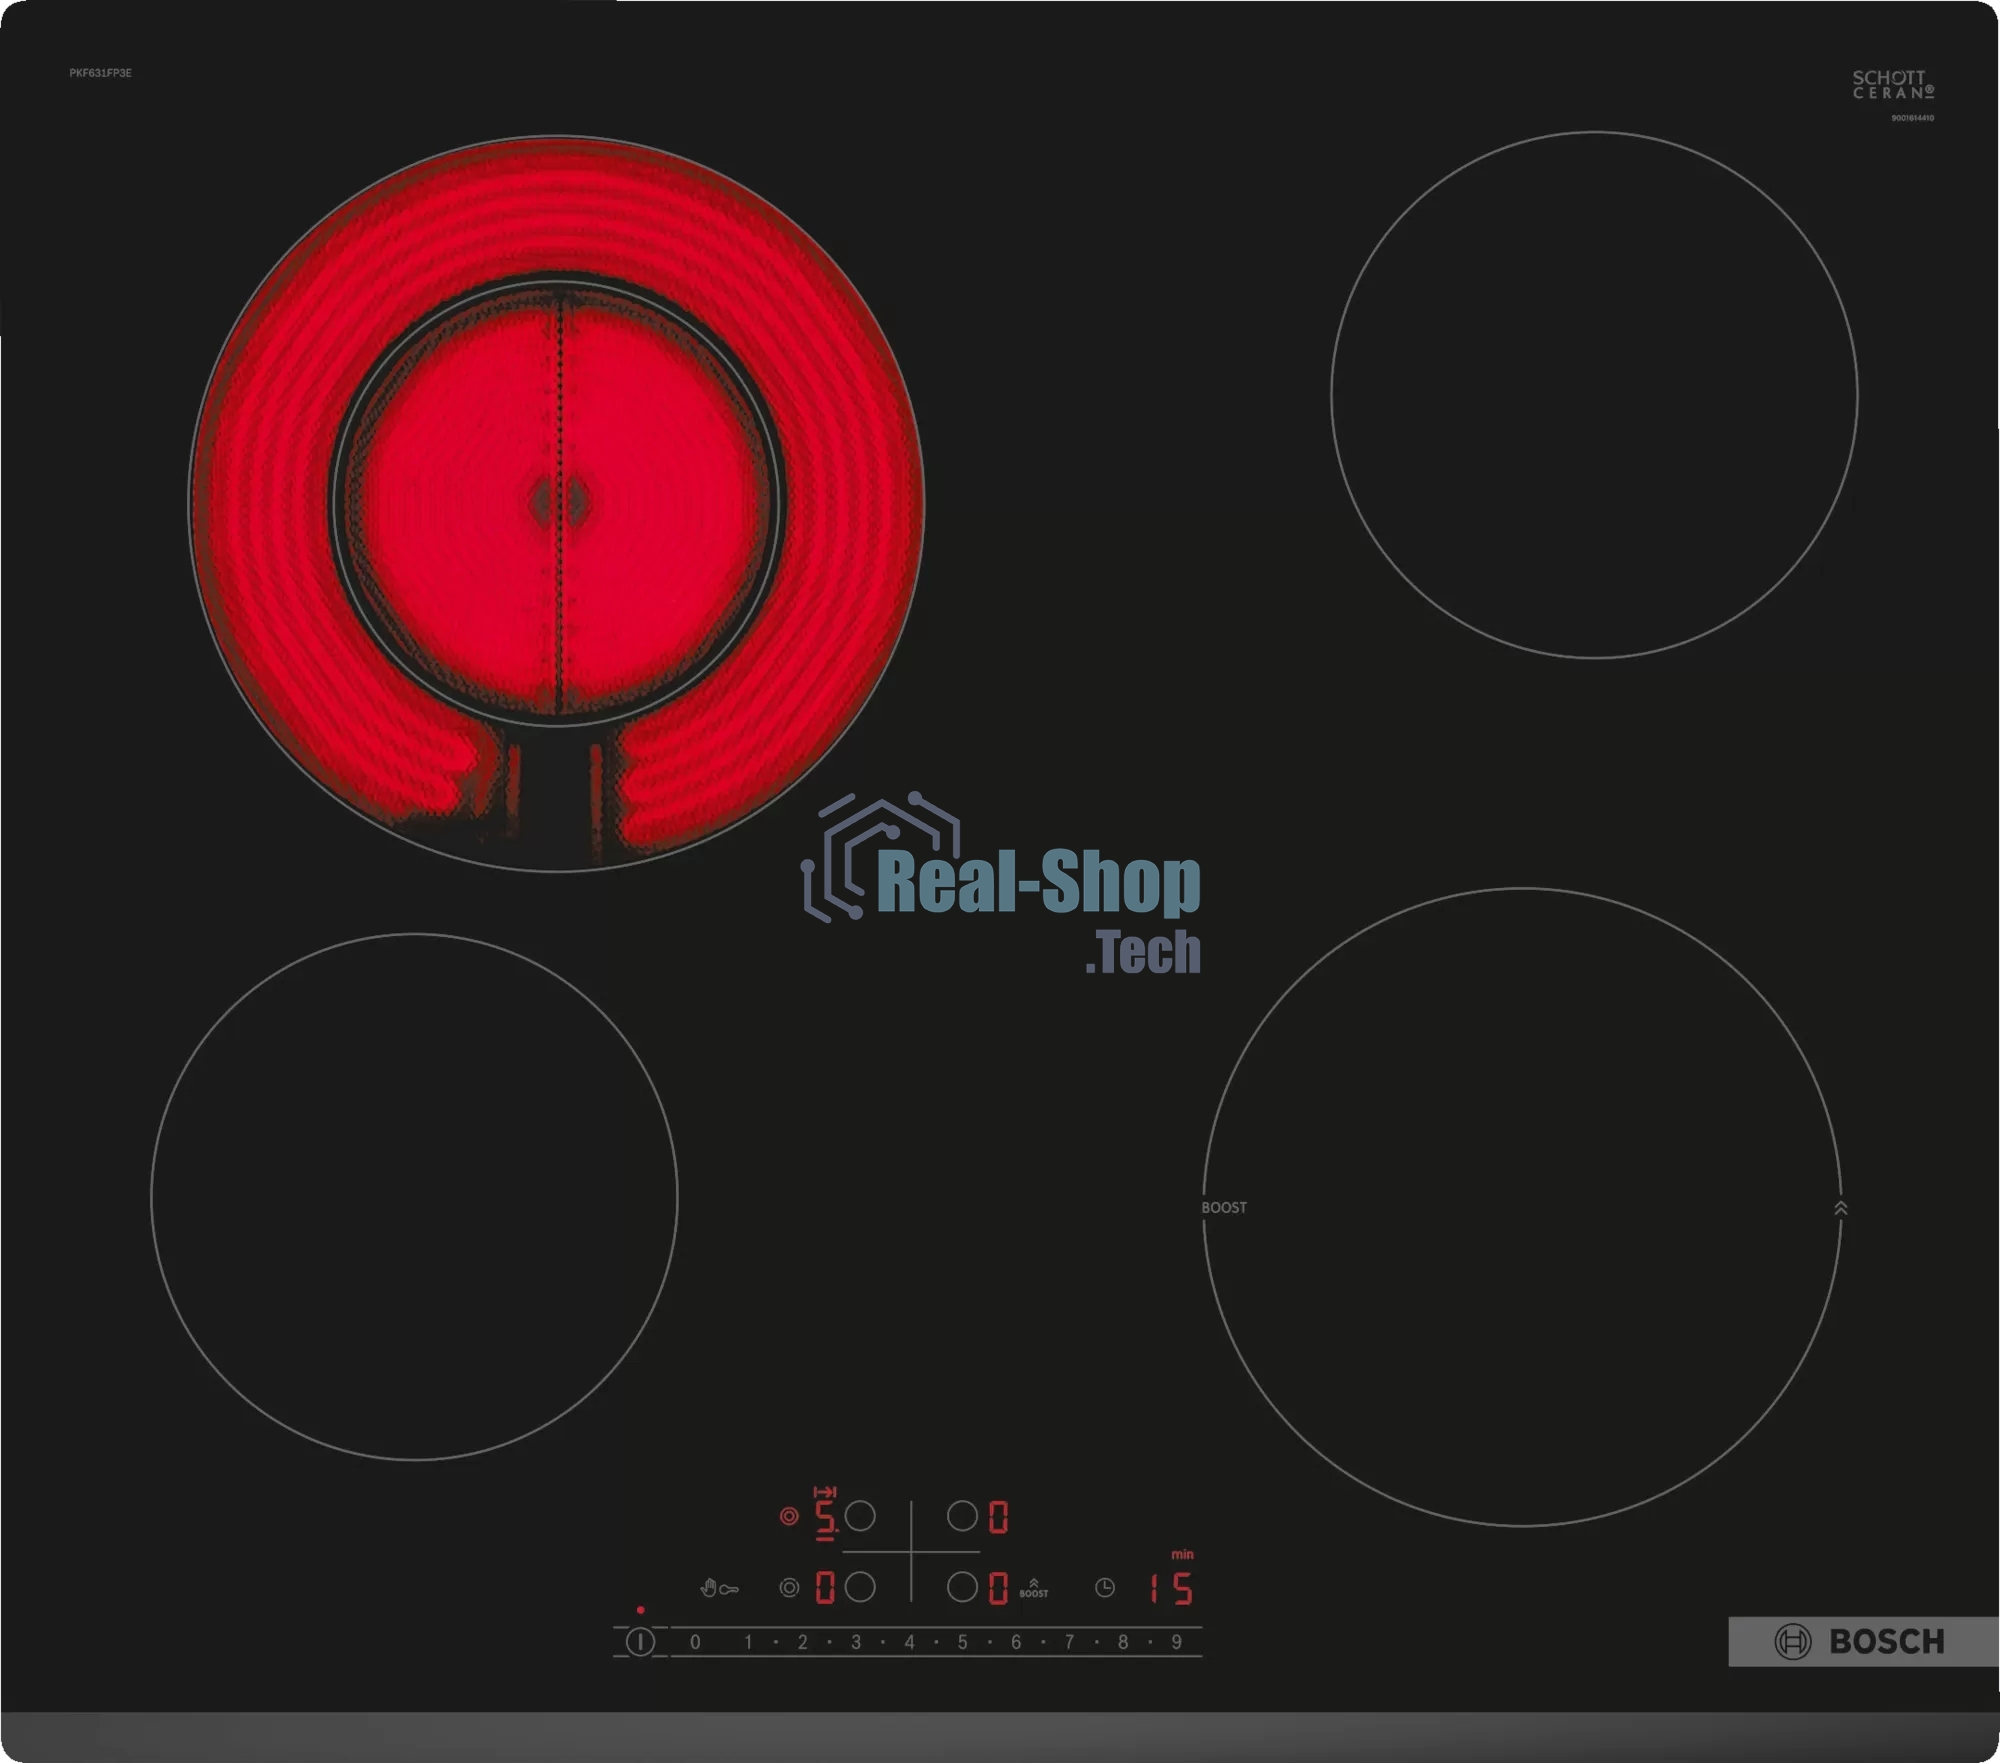Tap the lit red dual-ring extended zone icon
Viewport: 2000px width, 1763px height.
[789, 1516]
